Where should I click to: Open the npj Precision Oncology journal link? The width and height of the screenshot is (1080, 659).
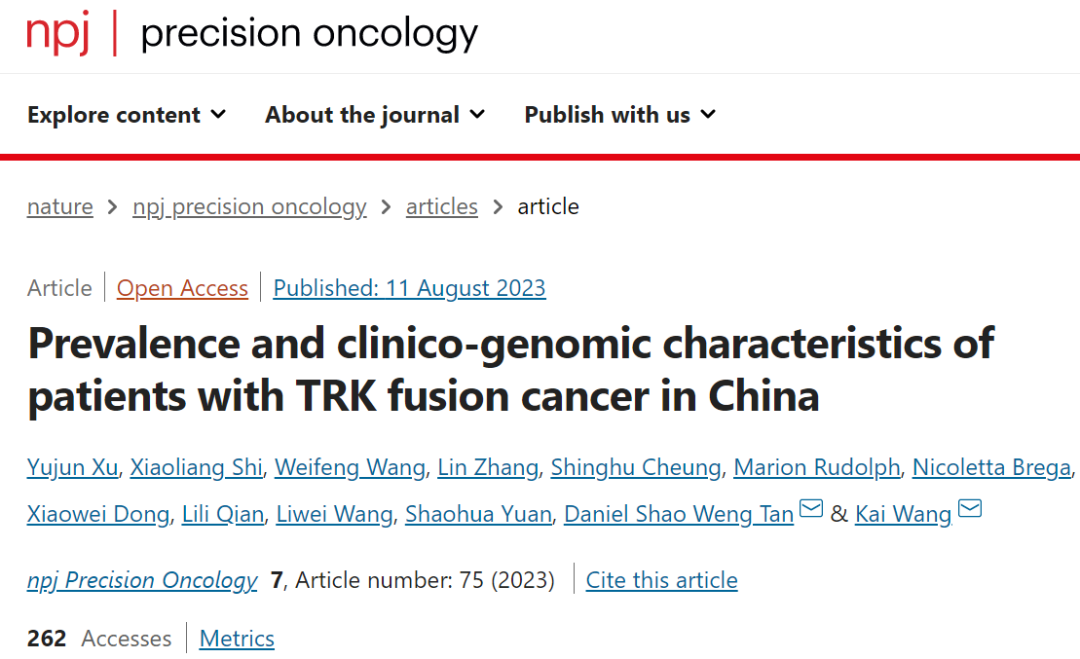(142, 580)
